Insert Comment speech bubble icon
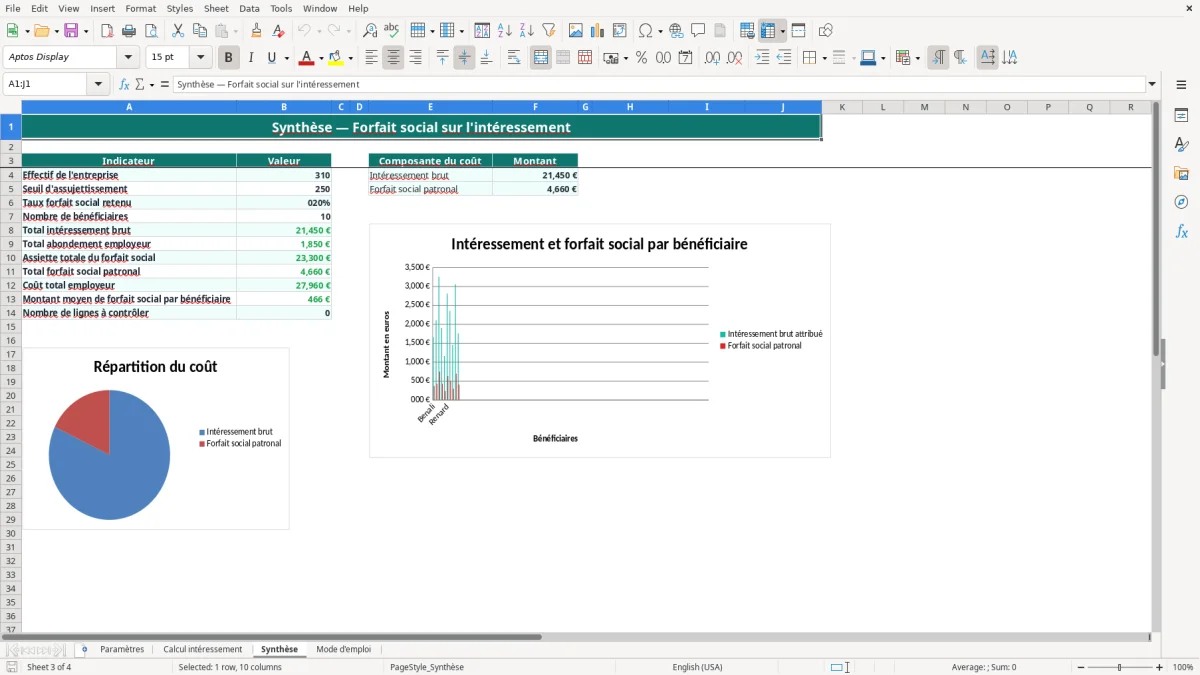 pos(698,31)
